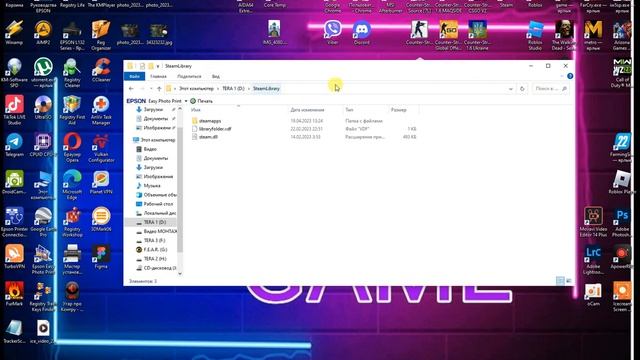Image resolution: width=640 pixels, height=360 pixels.
Task: Open AnVir Task Manager shortcut
Action: tap(101, 109)
